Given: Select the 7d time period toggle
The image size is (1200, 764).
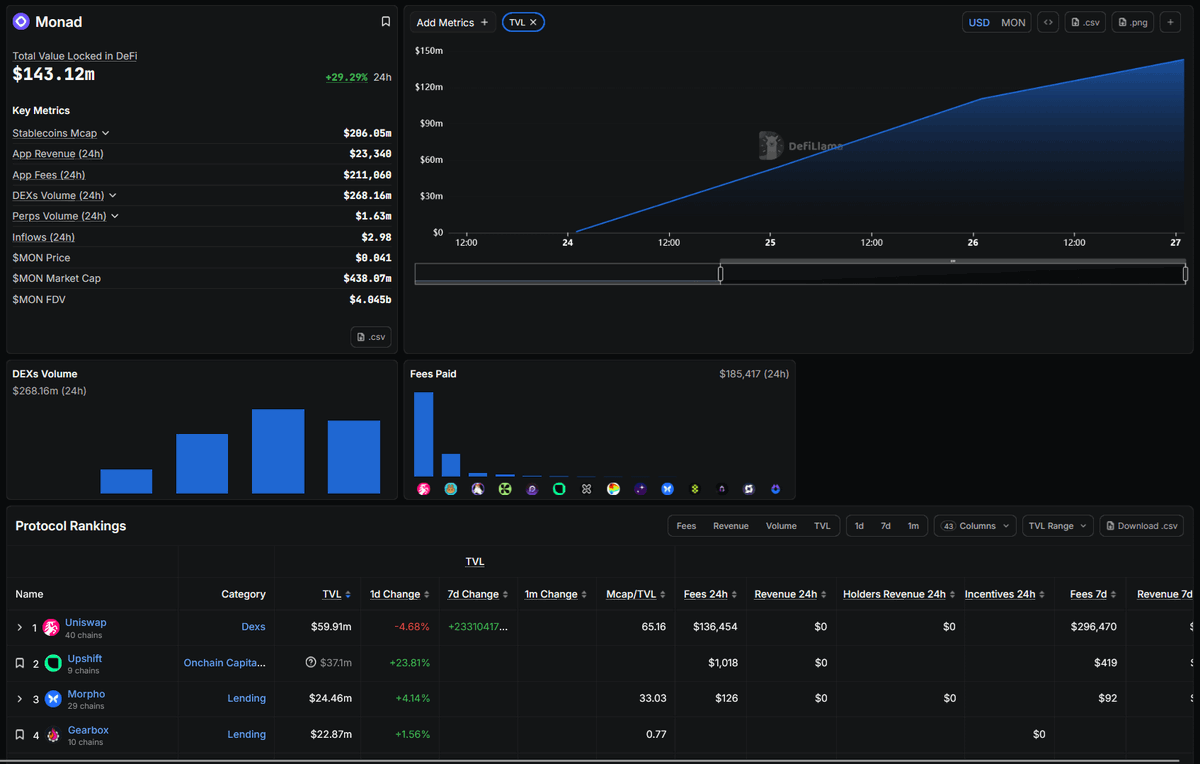Looking at the screenshot, I should pyautogui.click(x=885, y=526).
